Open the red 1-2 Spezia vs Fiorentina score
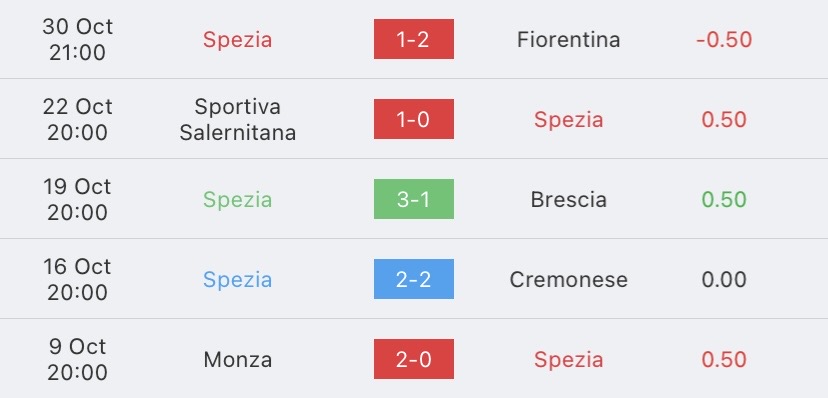828x398 pixels. (413, 39)
